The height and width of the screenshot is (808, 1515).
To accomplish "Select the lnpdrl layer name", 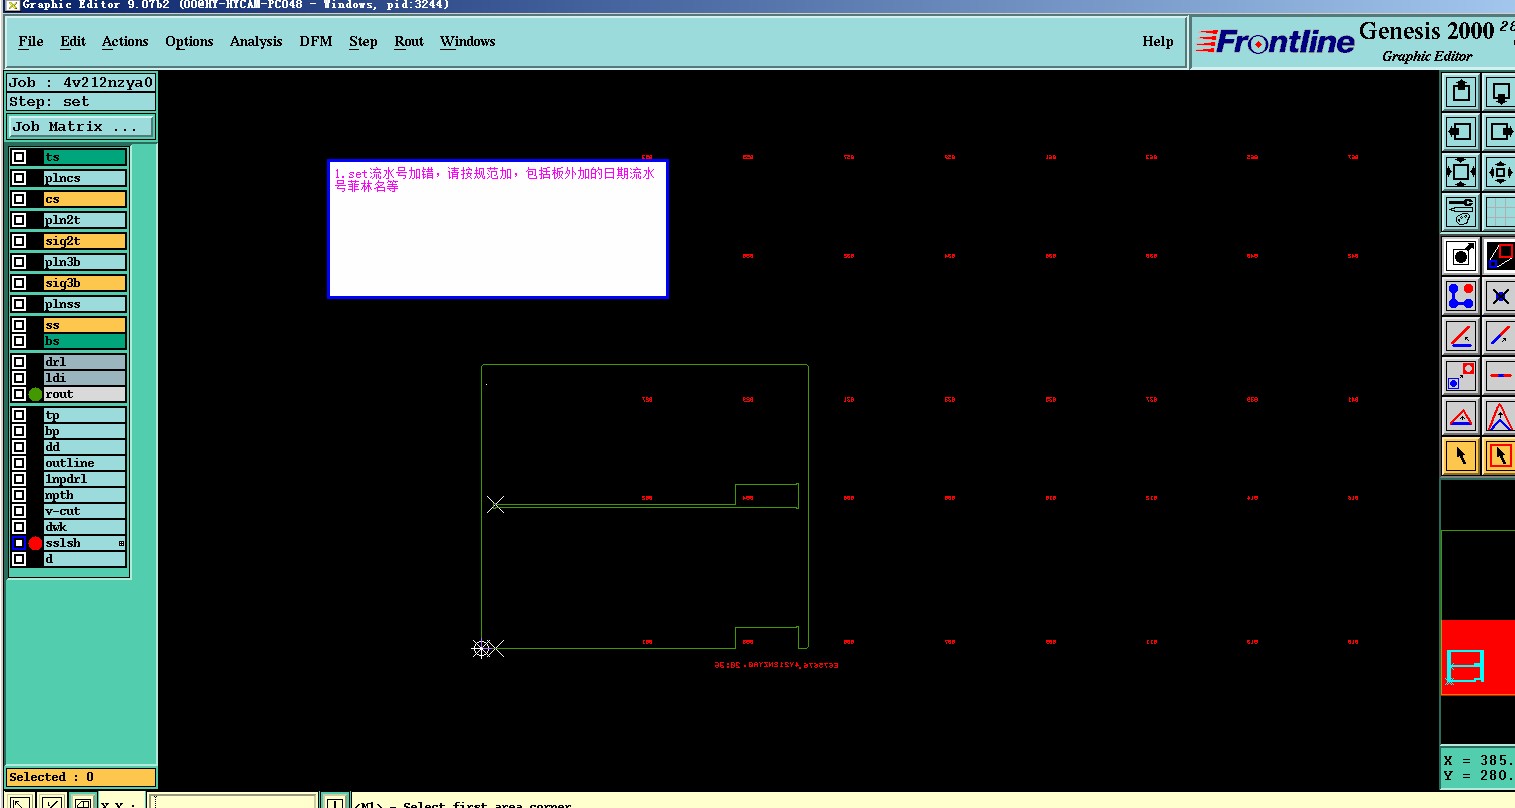I will point(85,479).
